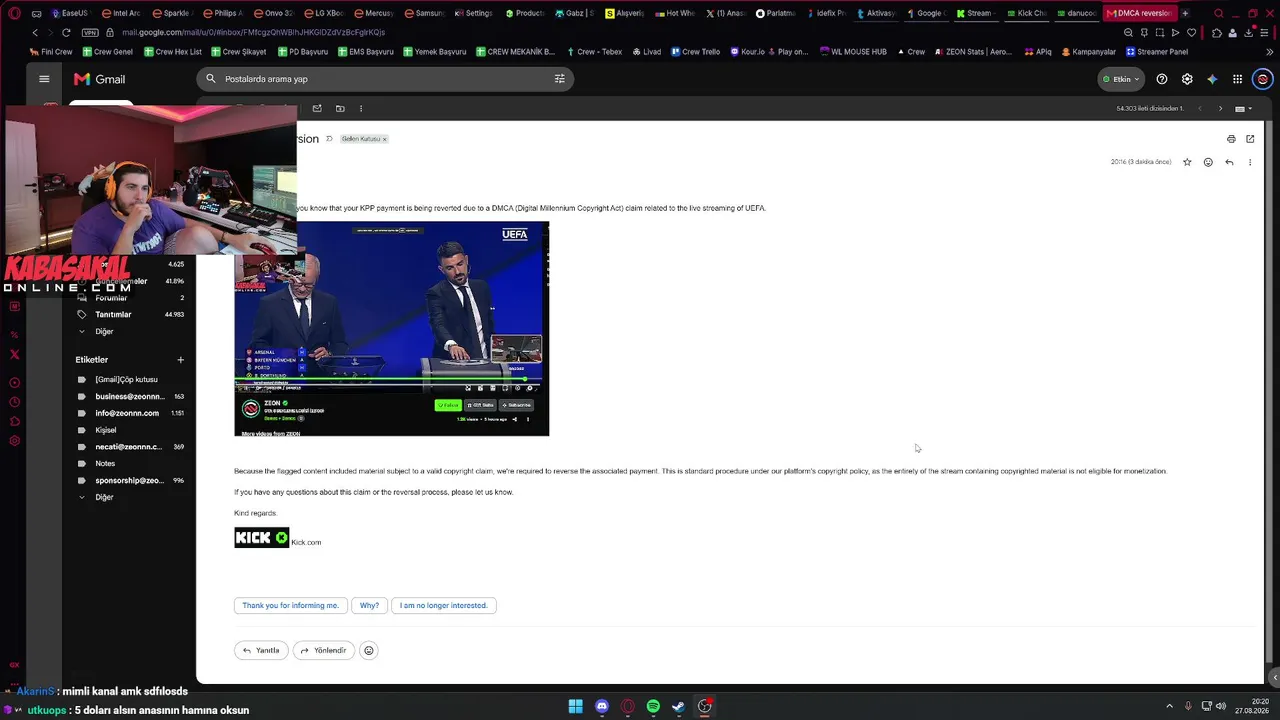This screenshot has width=1280, height=720.
Task: Click the Yönlendir forward button
Action: click(x=324, y=650)
